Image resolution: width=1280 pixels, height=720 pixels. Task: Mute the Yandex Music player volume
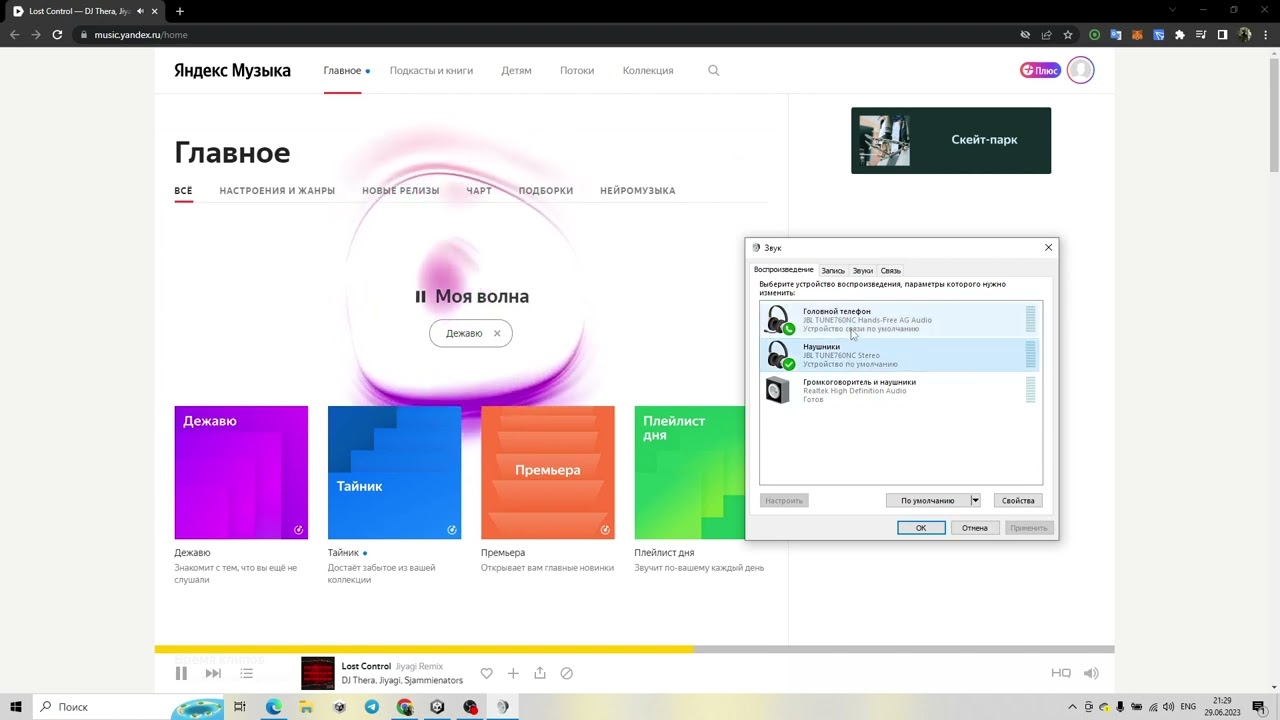pyautogui.click(x=1091, y=674)
